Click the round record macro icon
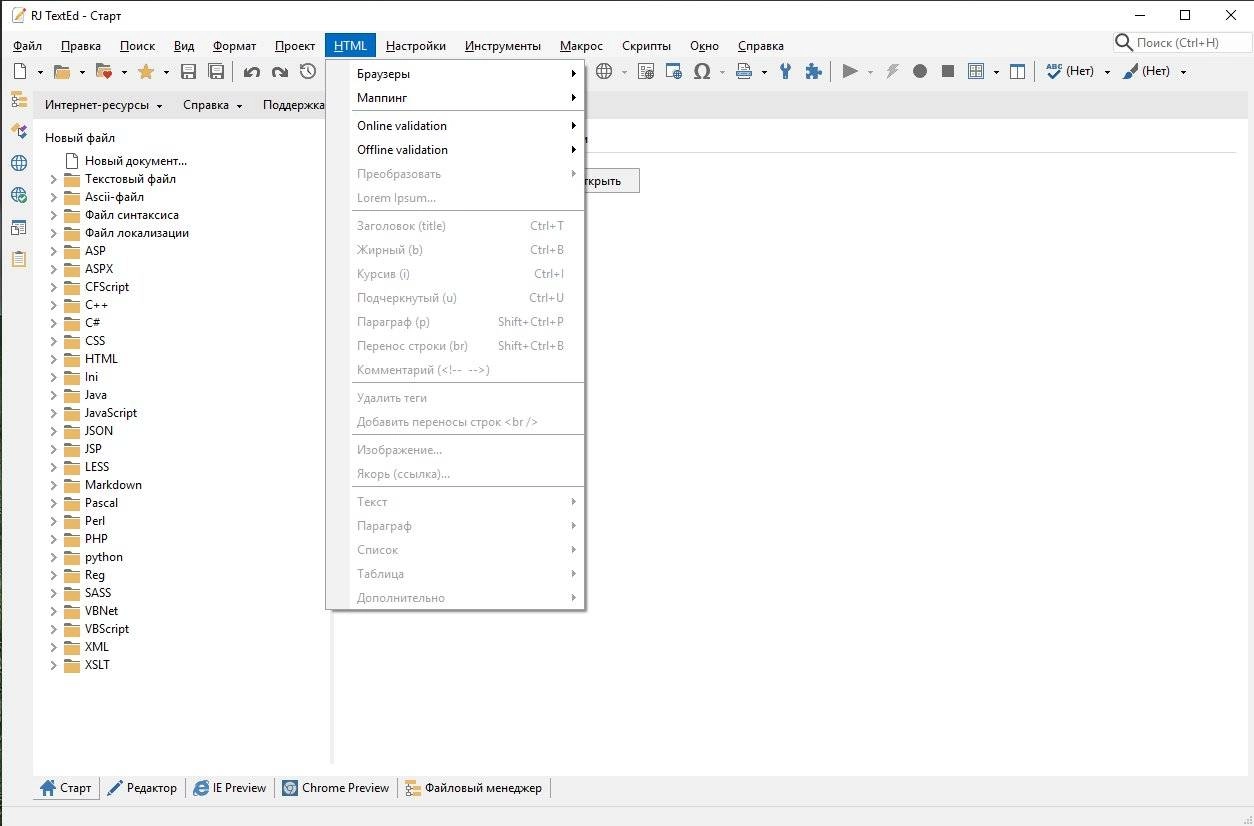 coord(920,71)
